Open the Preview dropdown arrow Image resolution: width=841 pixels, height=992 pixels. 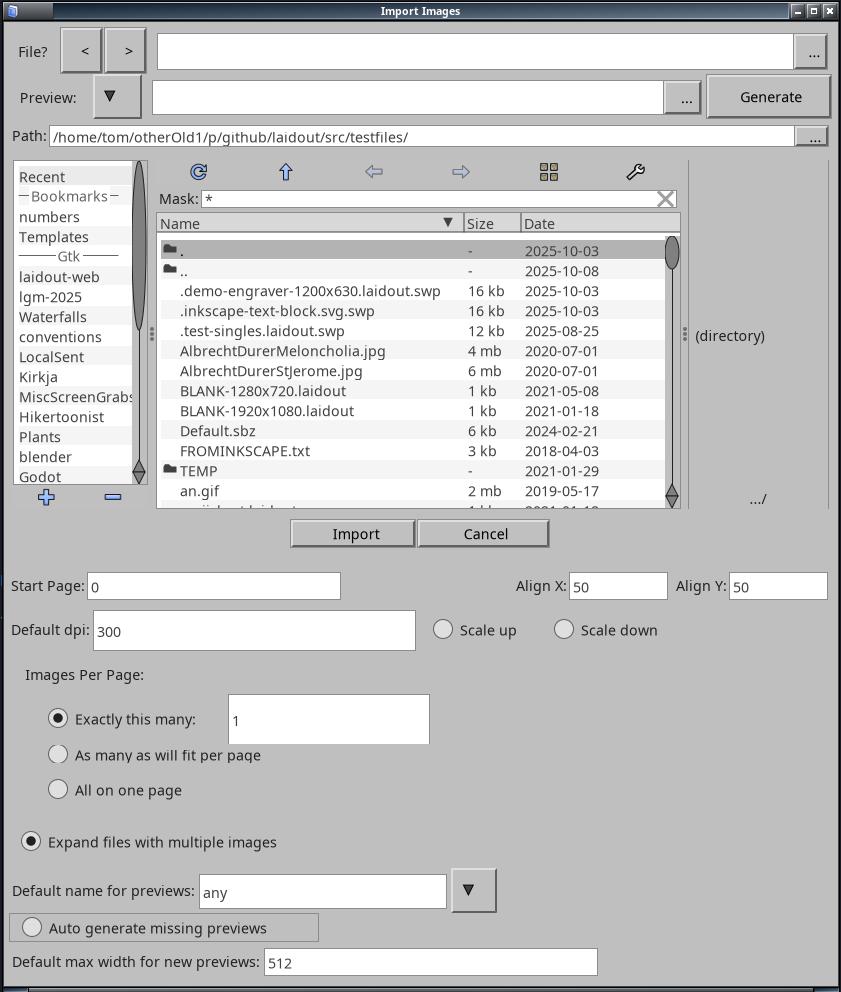coord(116,97)
